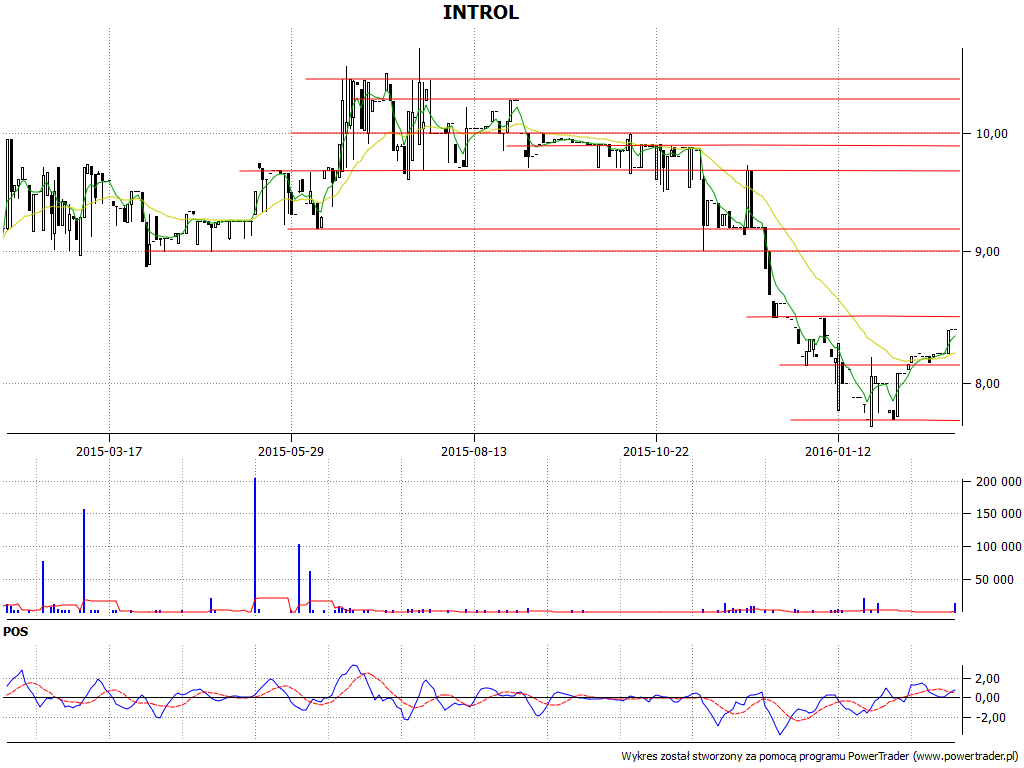
Task: Select the 2015-10-22 date label
Action: [x=656, y=451]
